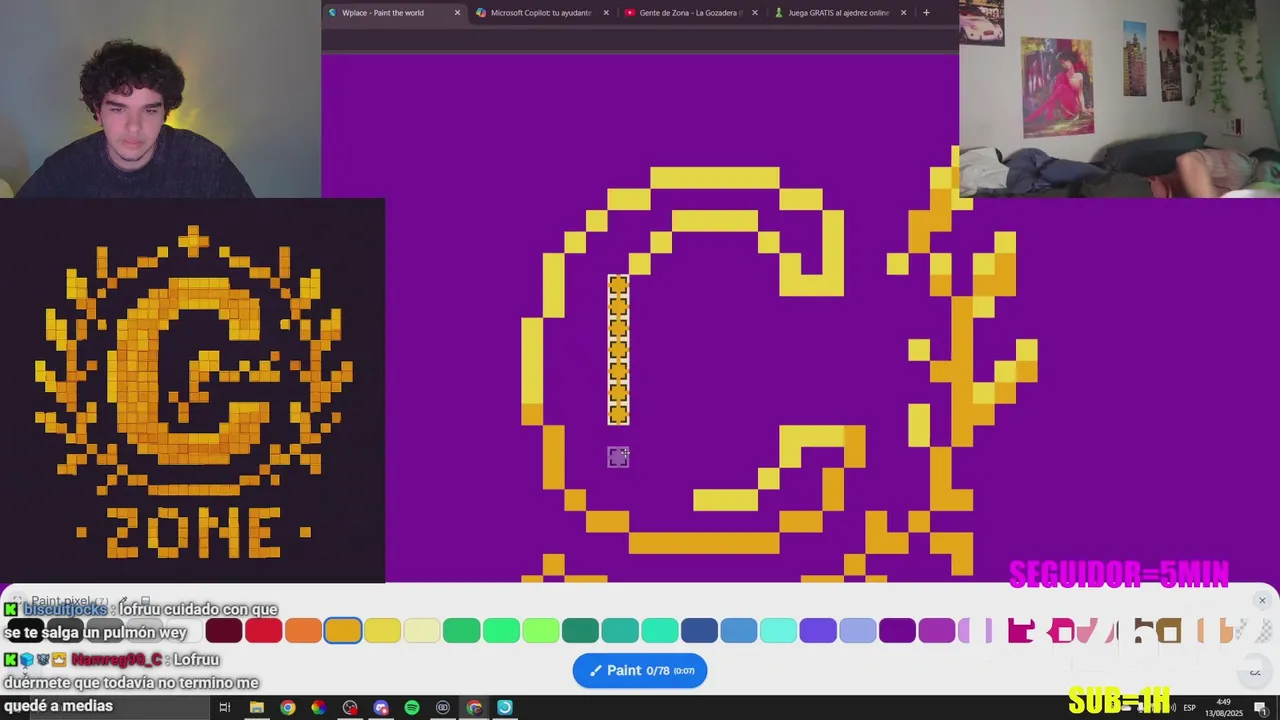Close the Gente de Zona YouTube tab
Viewport: 1280px width, 720px height.
pyautogui.click(x=754, y=13)
